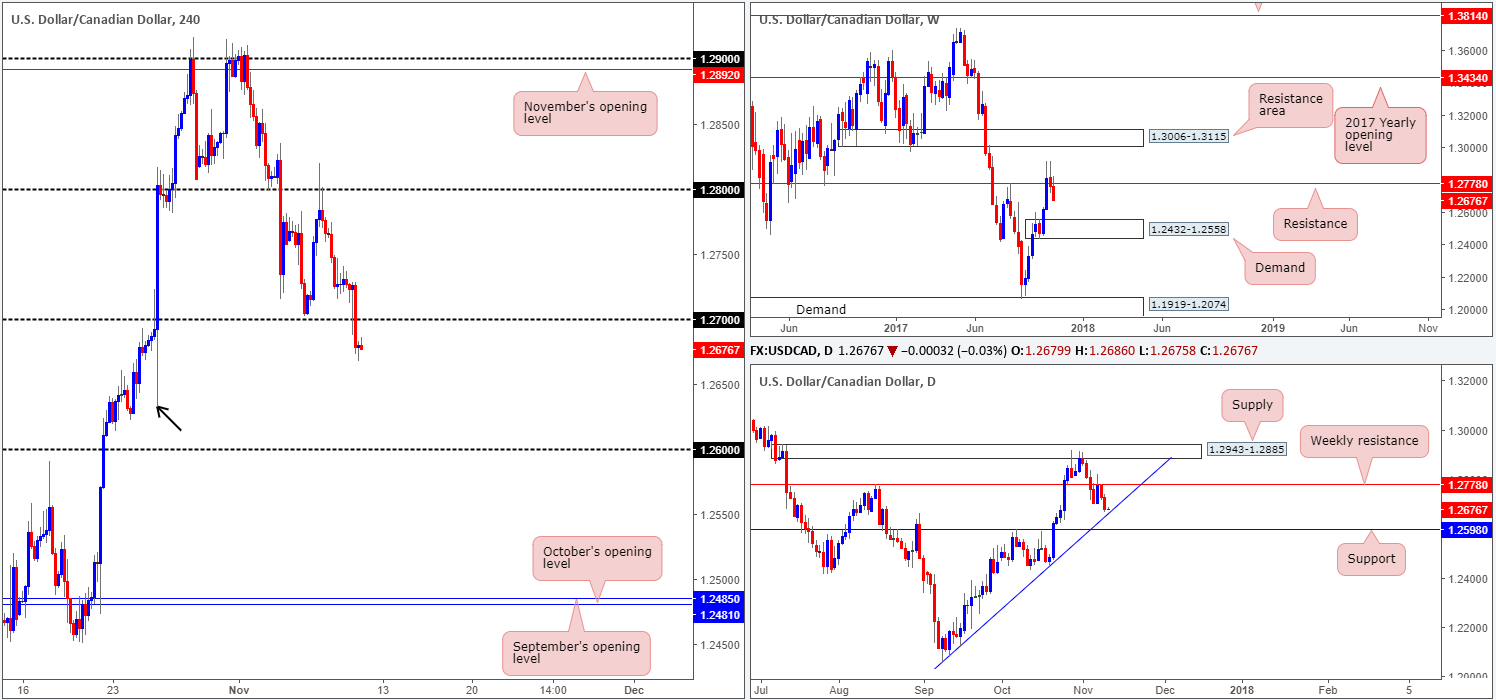
Task: Select the 1.1919-1.2074 zone label
Action: click(x=1189, y=305)
